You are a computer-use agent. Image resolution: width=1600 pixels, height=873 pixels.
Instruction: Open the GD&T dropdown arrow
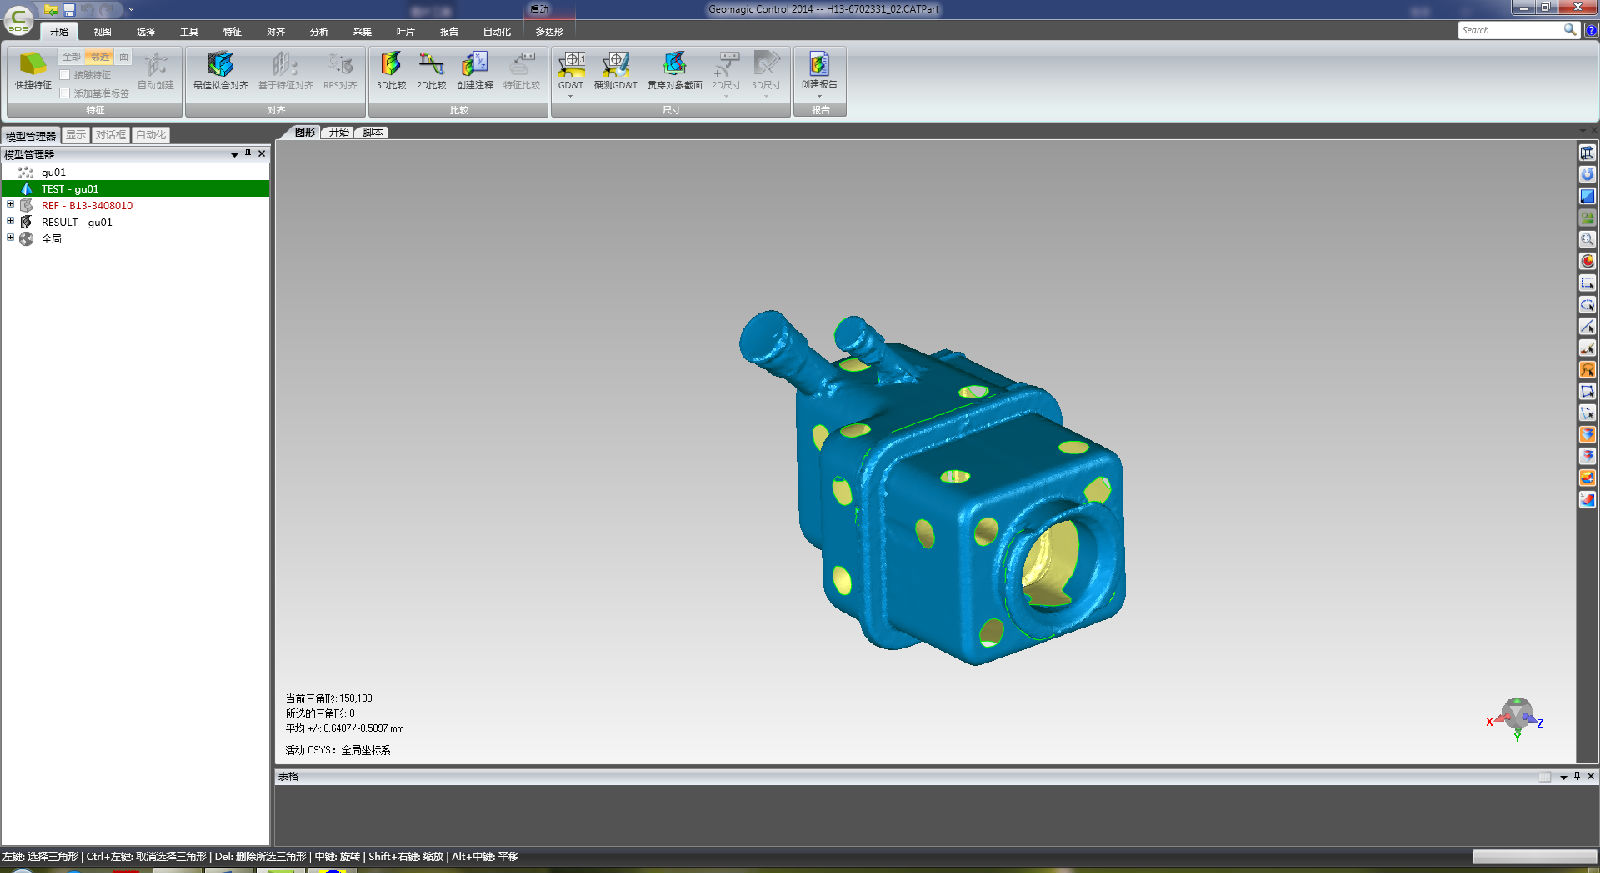(x=570, y=97)
